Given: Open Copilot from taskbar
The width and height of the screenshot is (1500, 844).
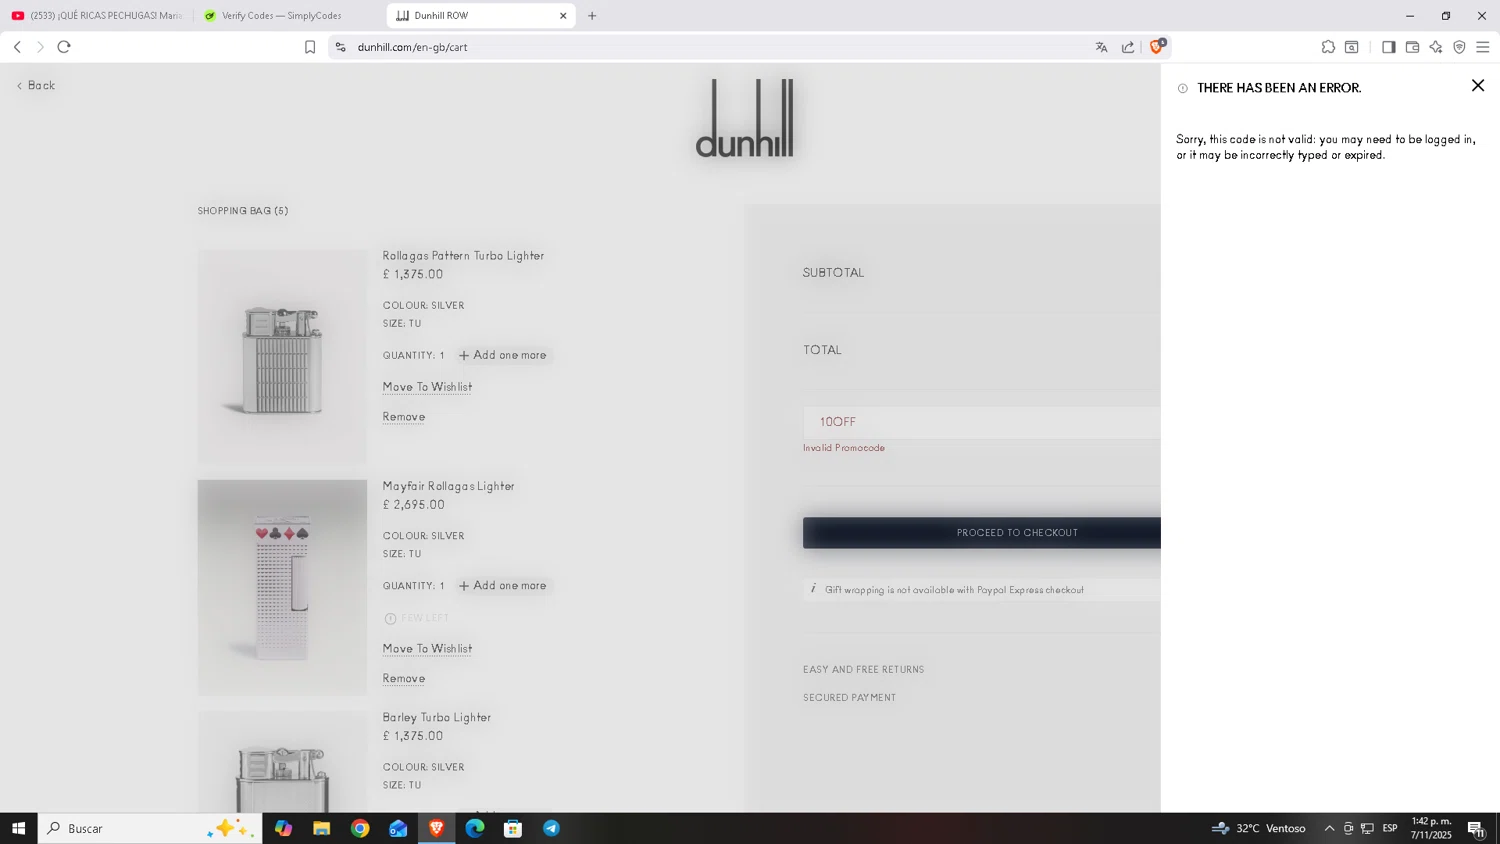Looking at the screenshot, I should pyautogui.click(x=283, y=828).
